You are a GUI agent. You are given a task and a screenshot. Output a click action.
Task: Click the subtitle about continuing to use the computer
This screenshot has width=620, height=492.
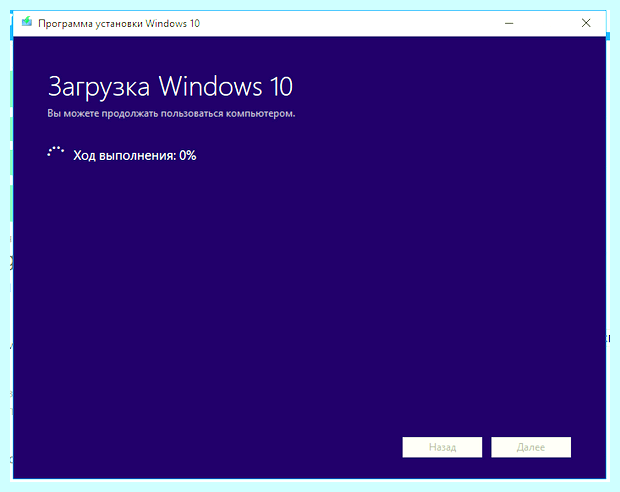coord(171,114)
